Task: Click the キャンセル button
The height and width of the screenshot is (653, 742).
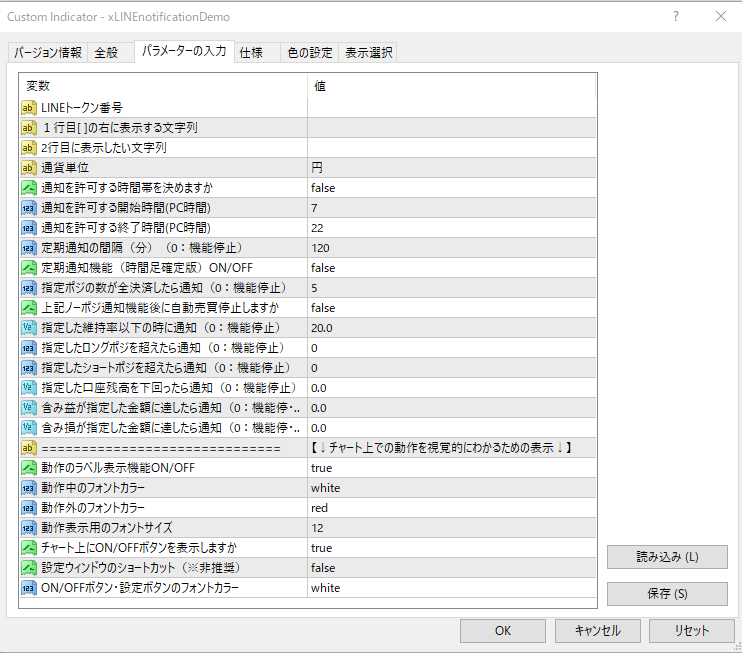Action: pyautogui.click(x=598, y=631)
